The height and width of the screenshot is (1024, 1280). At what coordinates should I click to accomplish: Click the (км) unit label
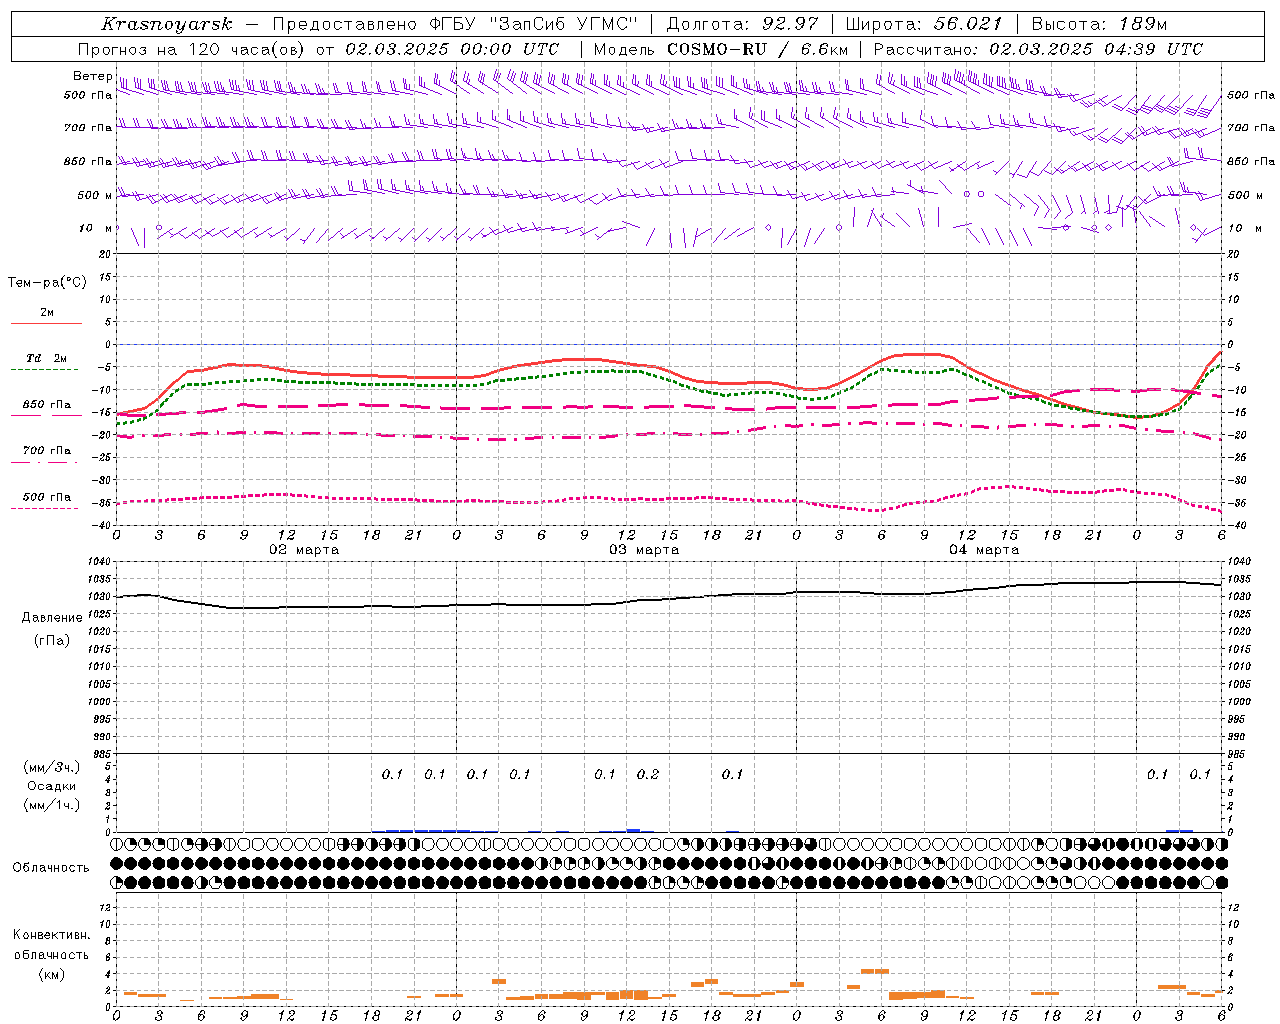coord(51,974)
